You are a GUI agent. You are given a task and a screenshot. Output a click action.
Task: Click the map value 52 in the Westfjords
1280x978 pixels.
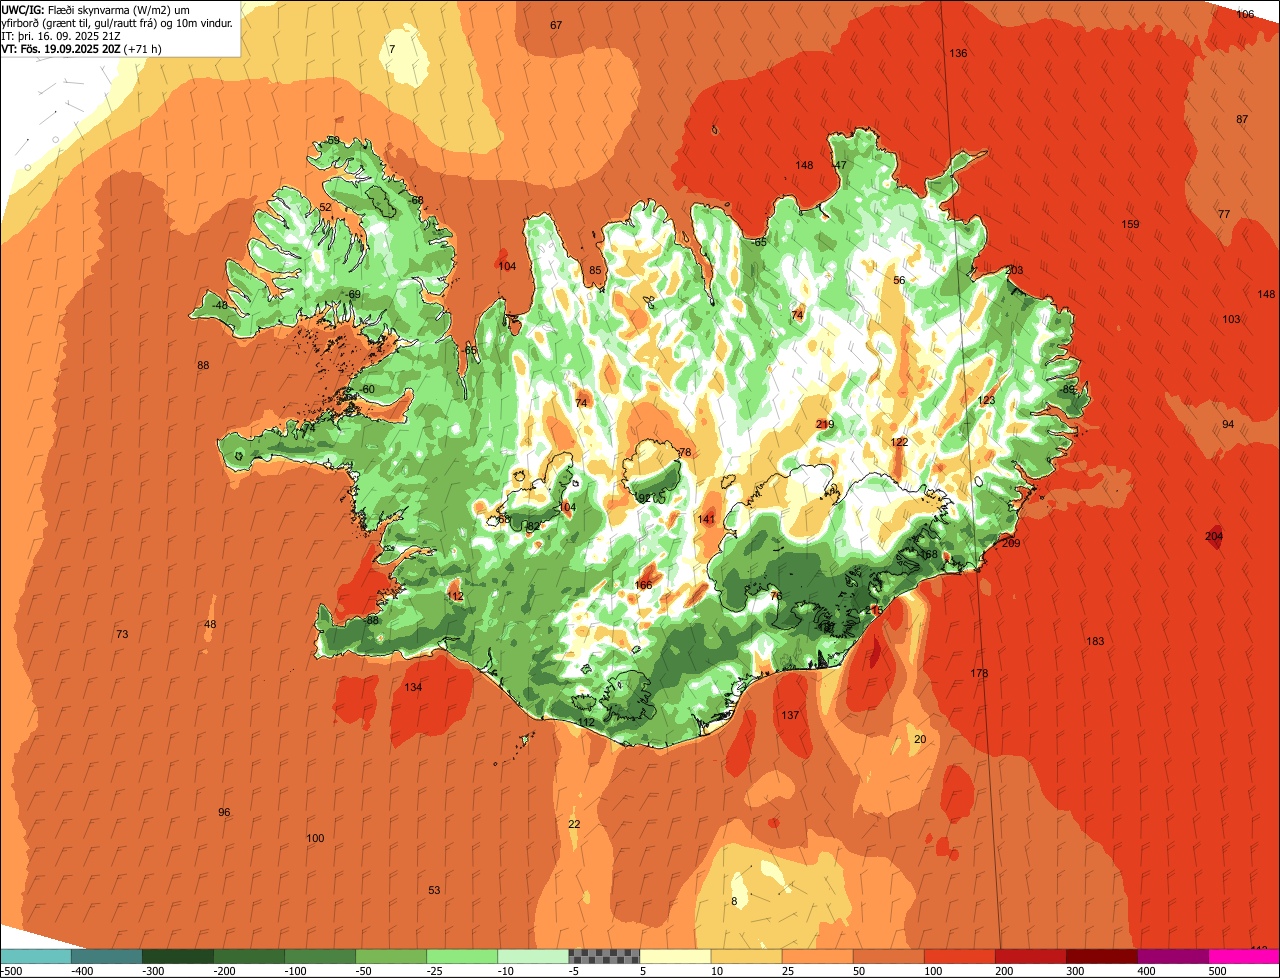(325, 207)
